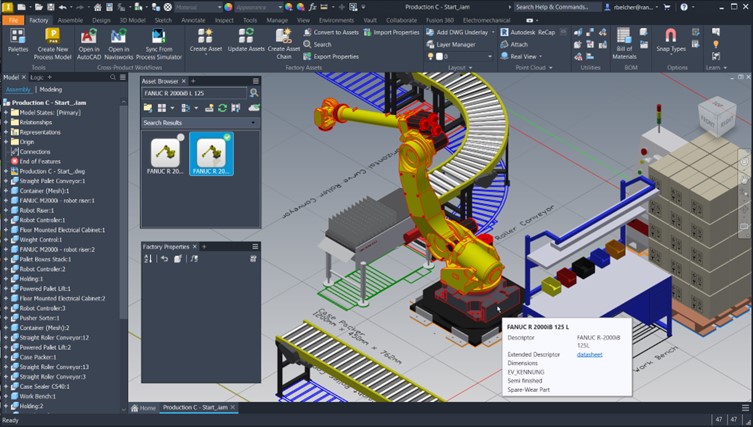The width and height of the screenshot is (753, 427).
Task: Open the Palettes tool
Action: 18,42
